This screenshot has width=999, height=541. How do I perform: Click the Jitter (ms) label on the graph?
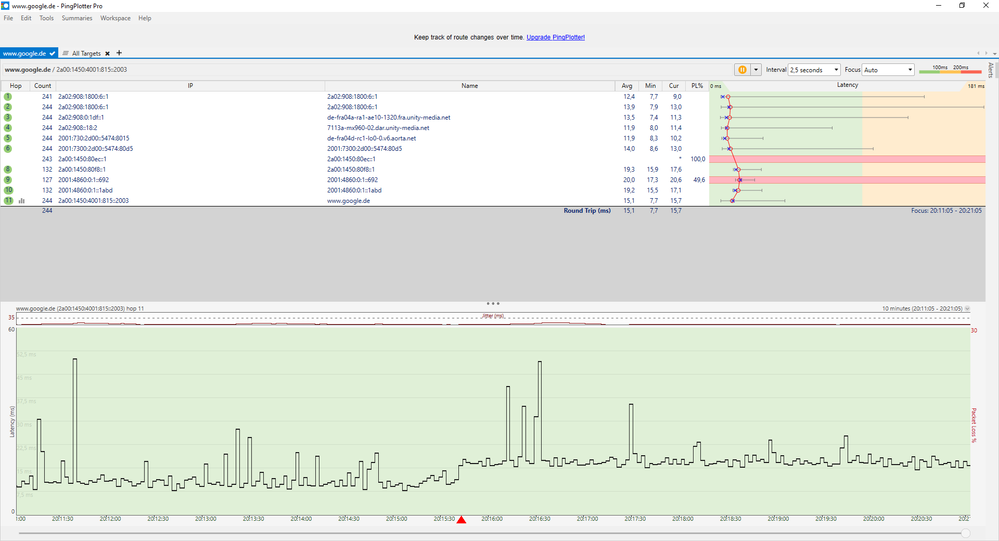coord(493,316)
